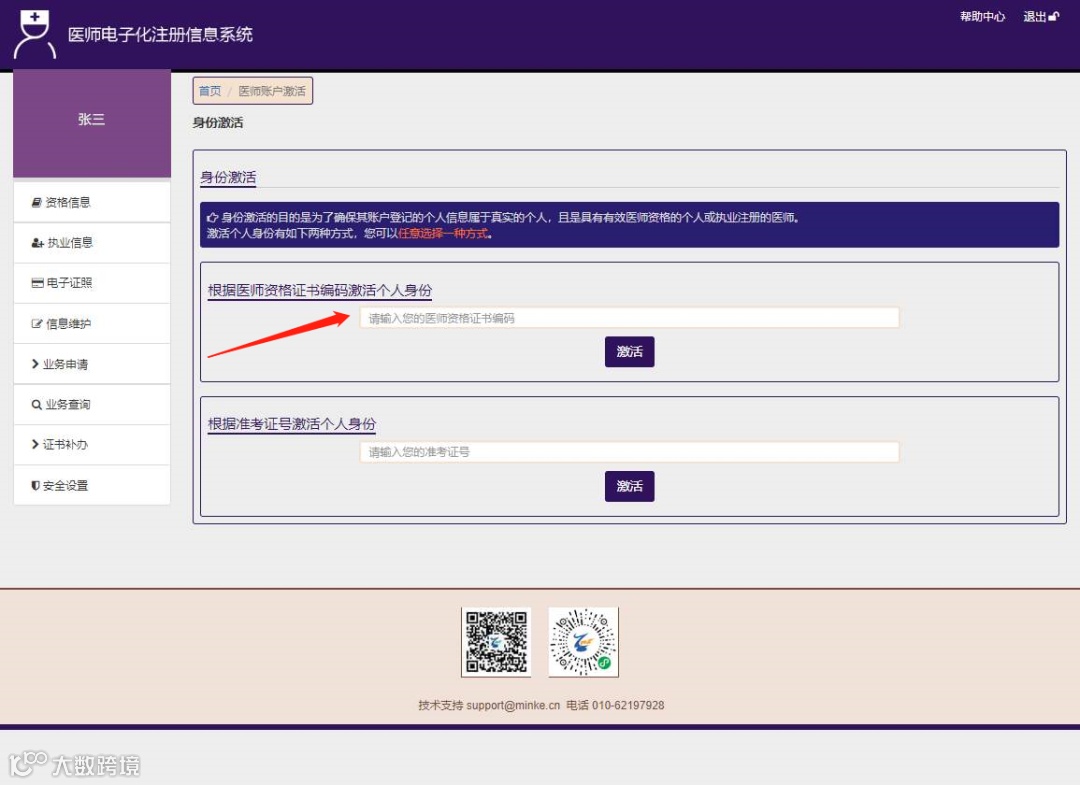Focus the 准考证号 input field
This screenshot has height=785, width=1080.
(628, 451)
